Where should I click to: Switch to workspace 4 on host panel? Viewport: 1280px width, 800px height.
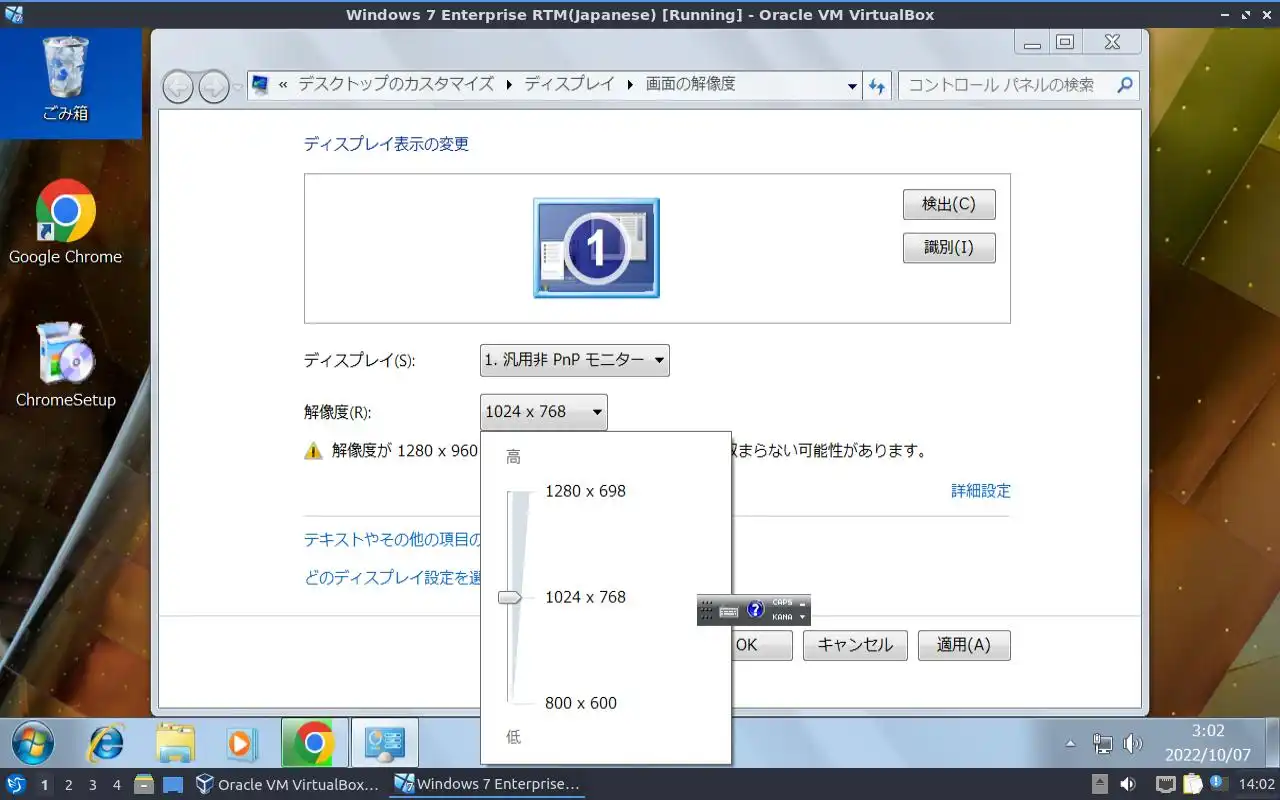116,785
